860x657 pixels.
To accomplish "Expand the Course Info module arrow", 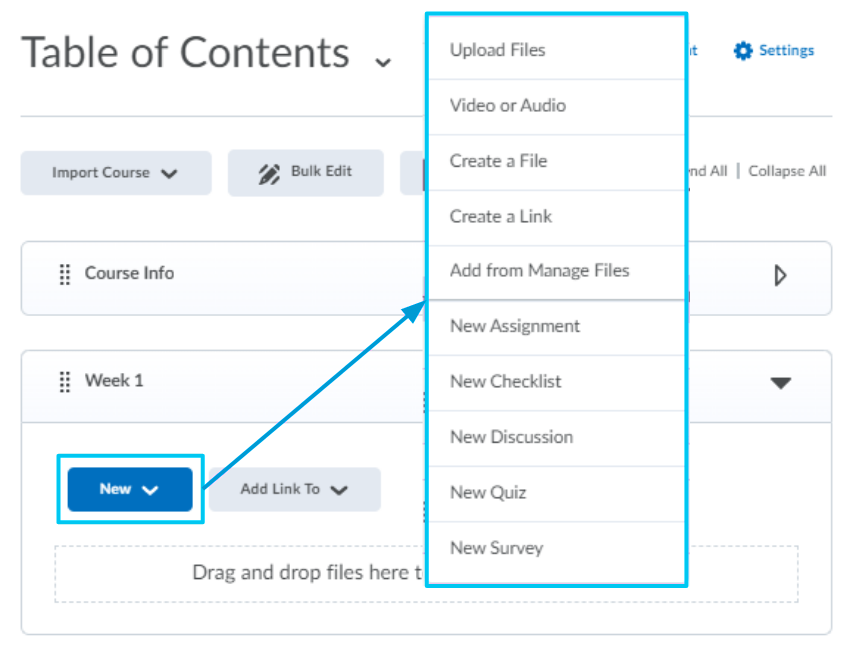I will tap(780, 275).
